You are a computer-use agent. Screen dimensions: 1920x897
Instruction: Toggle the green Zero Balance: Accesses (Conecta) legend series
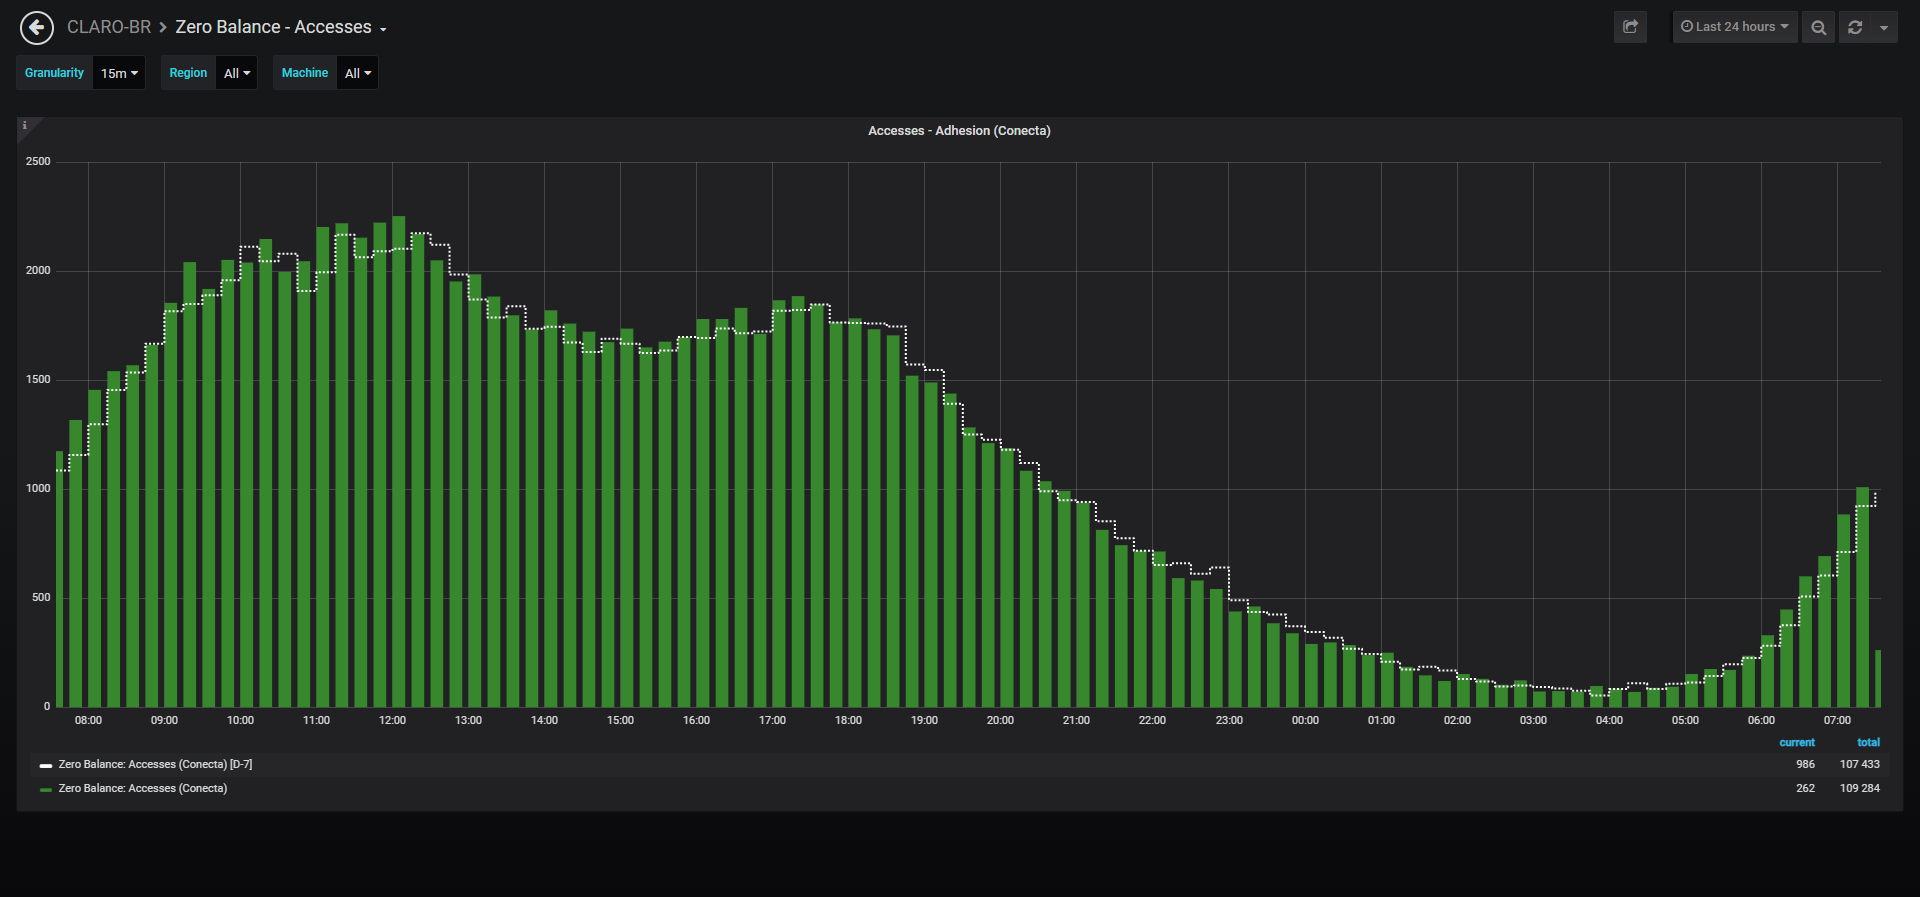[143, 788]
